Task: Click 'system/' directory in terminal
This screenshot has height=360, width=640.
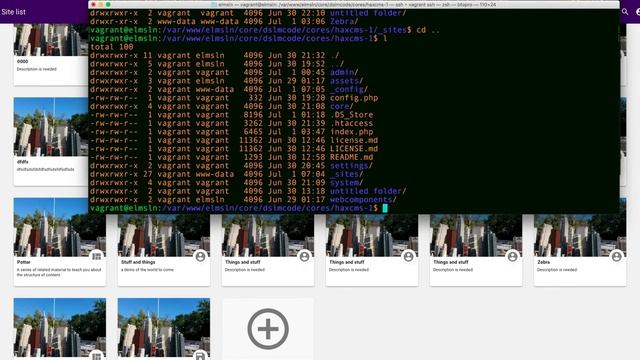Action: tap(347, 183)
